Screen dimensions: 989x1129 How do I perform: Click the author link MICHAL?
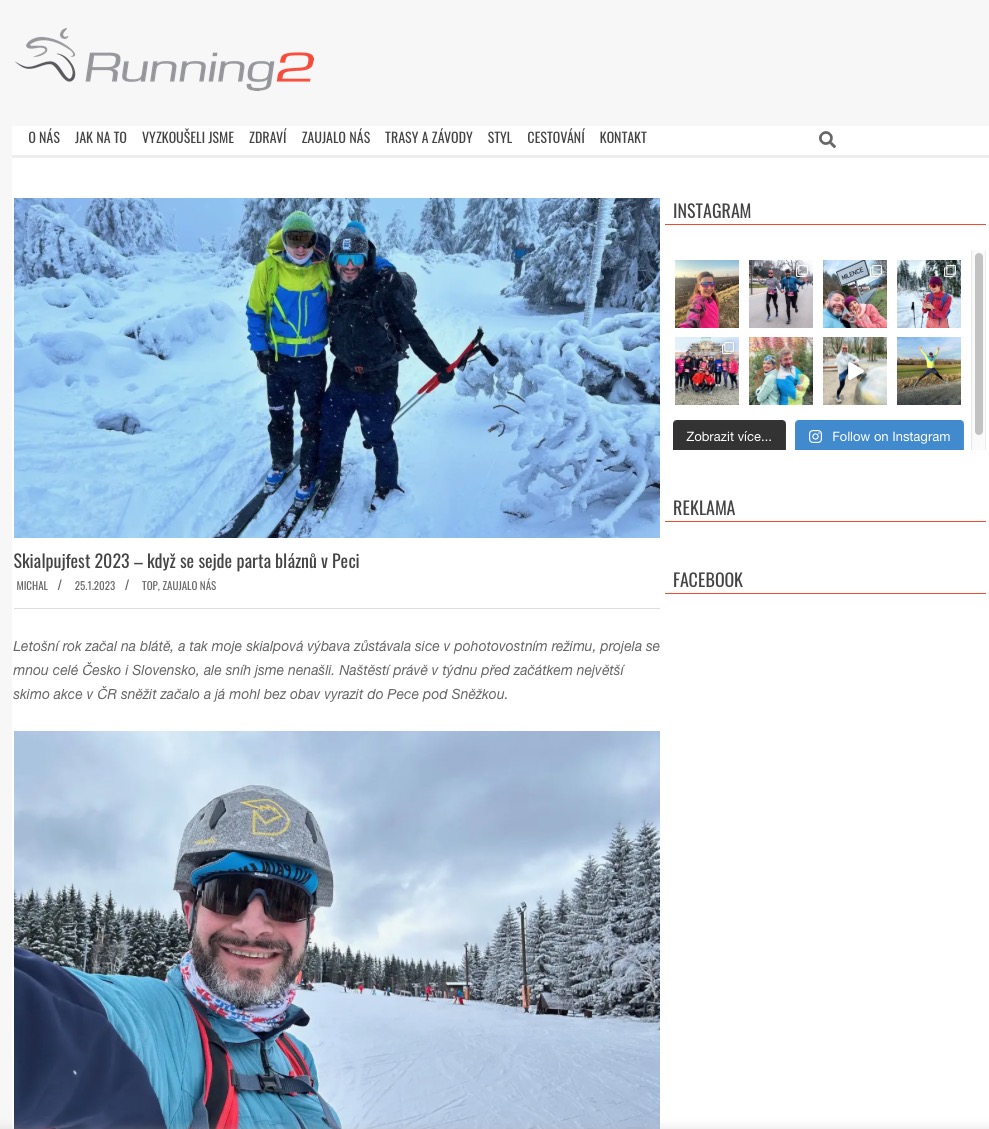coord(32,585)
